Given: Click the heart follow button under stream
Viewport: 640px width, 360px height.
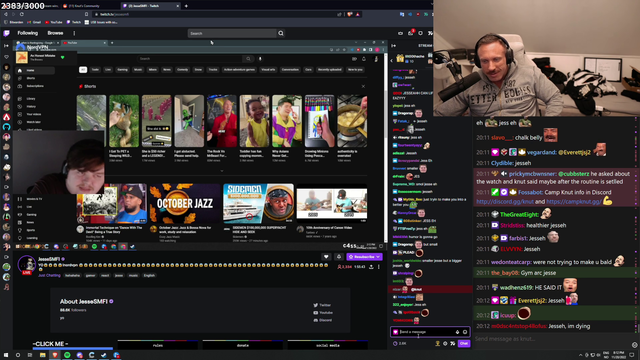Looking at the screenshot, I should point(326,257).
